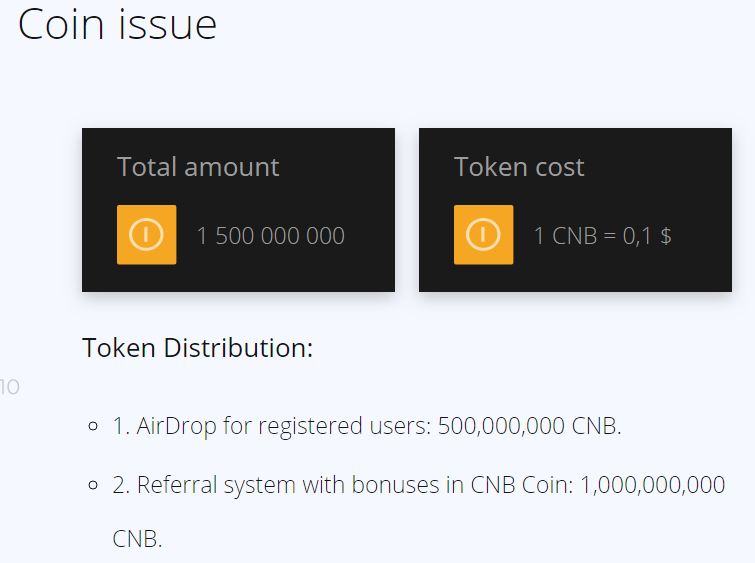The height and width of the screenshot is (563, 755).
Task: Click the bullet marker of the Referral item
Action: (x=93, y=486)
